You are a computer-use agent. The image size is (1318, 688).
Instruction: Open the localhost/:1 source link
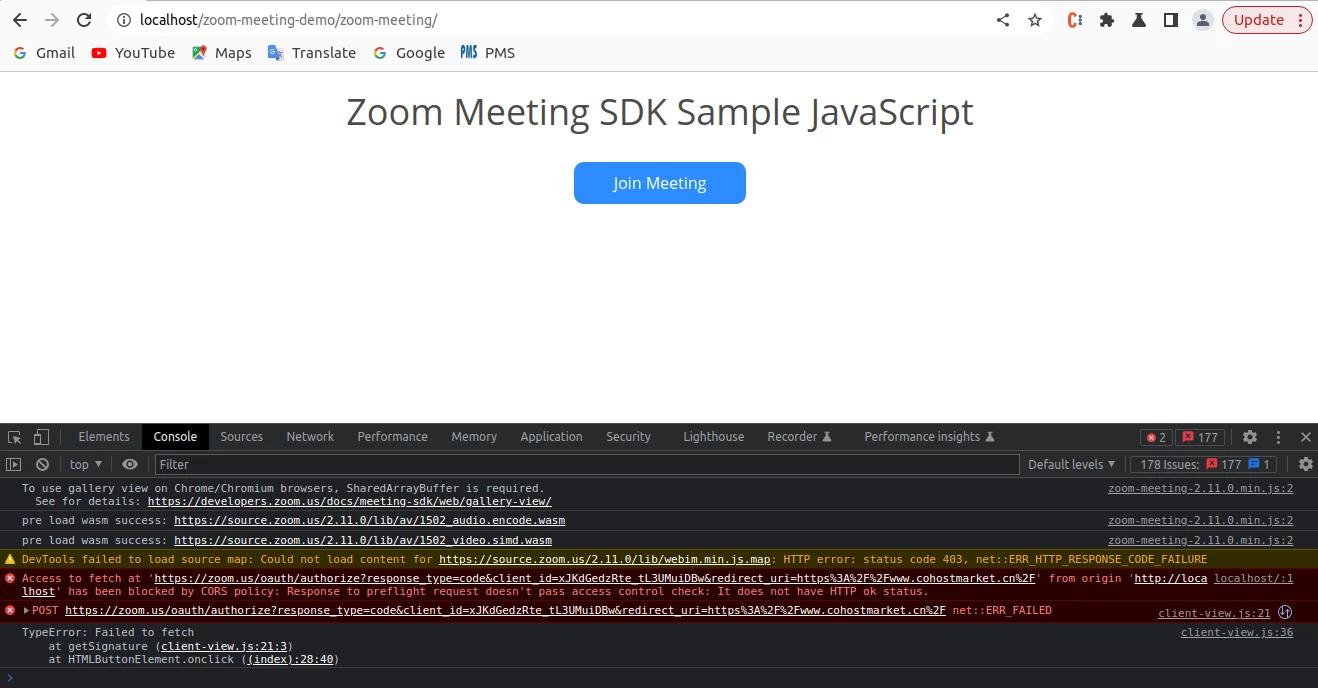(1253, 579)
